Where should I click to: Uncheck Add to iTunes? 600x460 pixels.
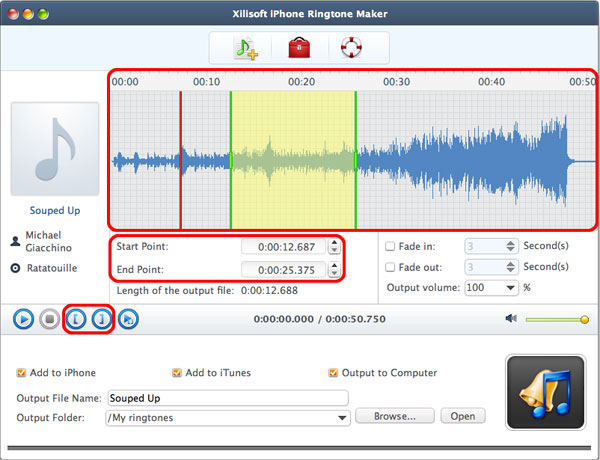pos(176,373)
